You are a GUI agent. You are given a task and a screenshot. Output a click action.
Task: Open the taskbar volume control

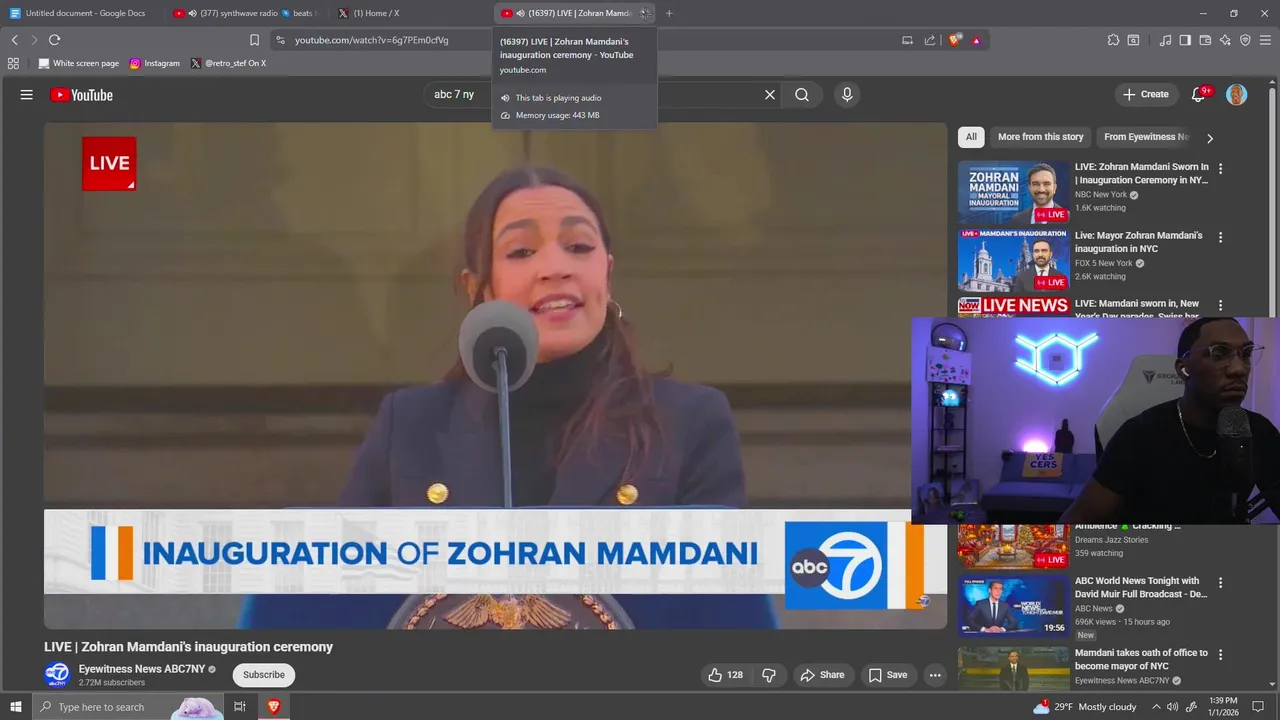pos(1172,707)
